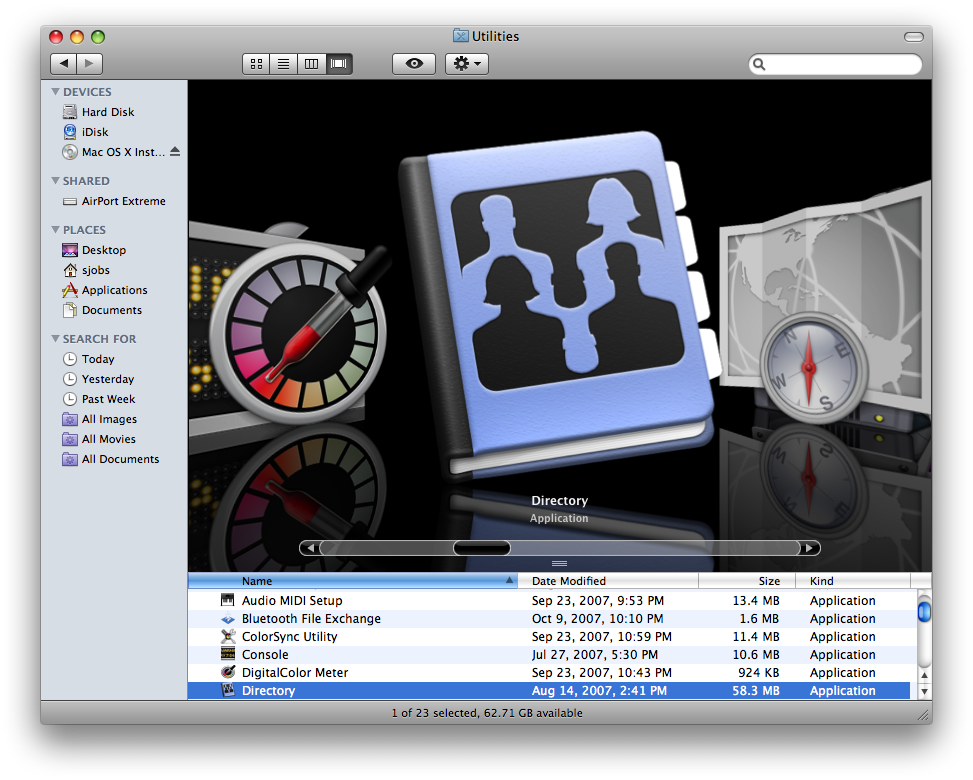The height and width of the screenshot is (780, 973).
Task: Click the list scrollbar thumb
Action: click(x=924, y=612)
